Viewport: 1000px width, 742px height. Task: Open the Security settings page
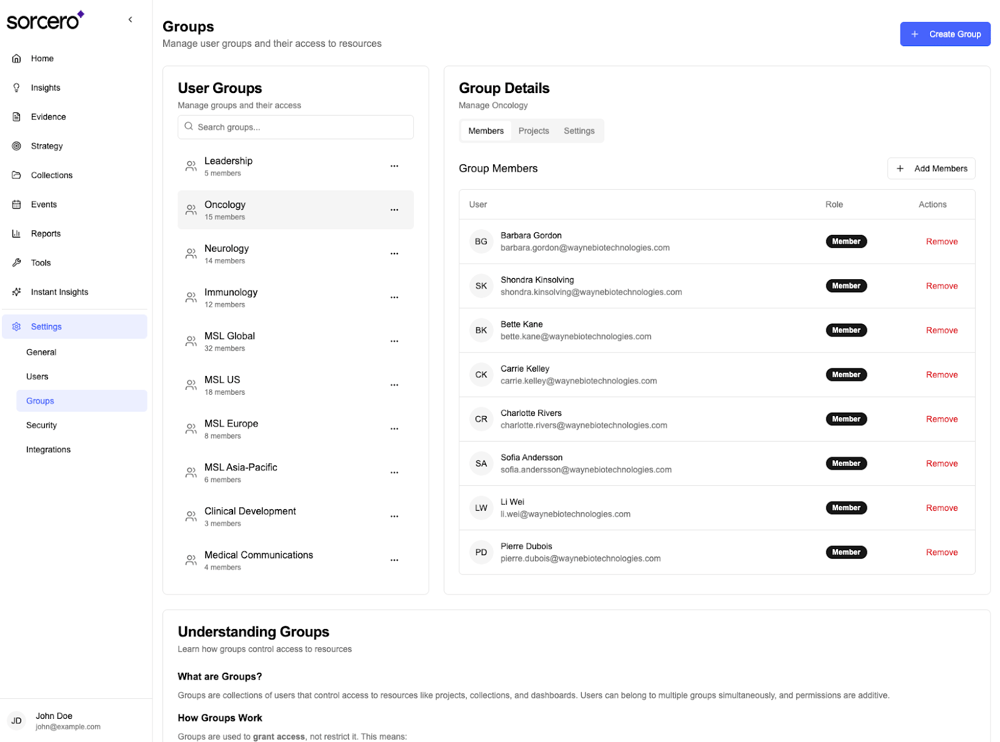pos(42,425)
